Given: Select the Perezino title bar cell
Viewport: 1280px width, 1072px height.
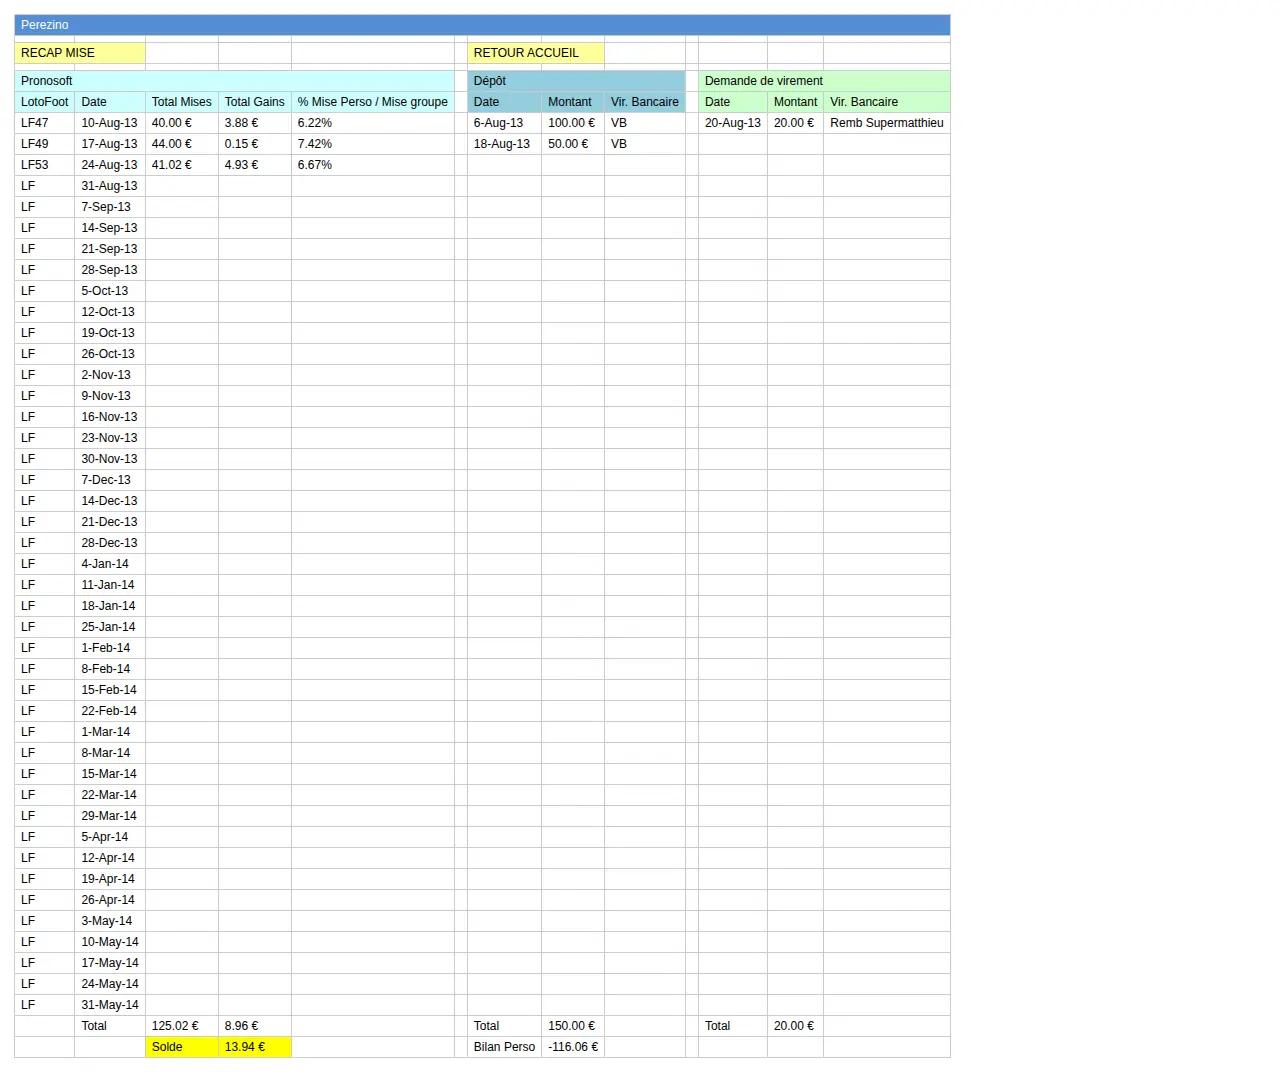Looking at the screenshot, I should 482,25.
